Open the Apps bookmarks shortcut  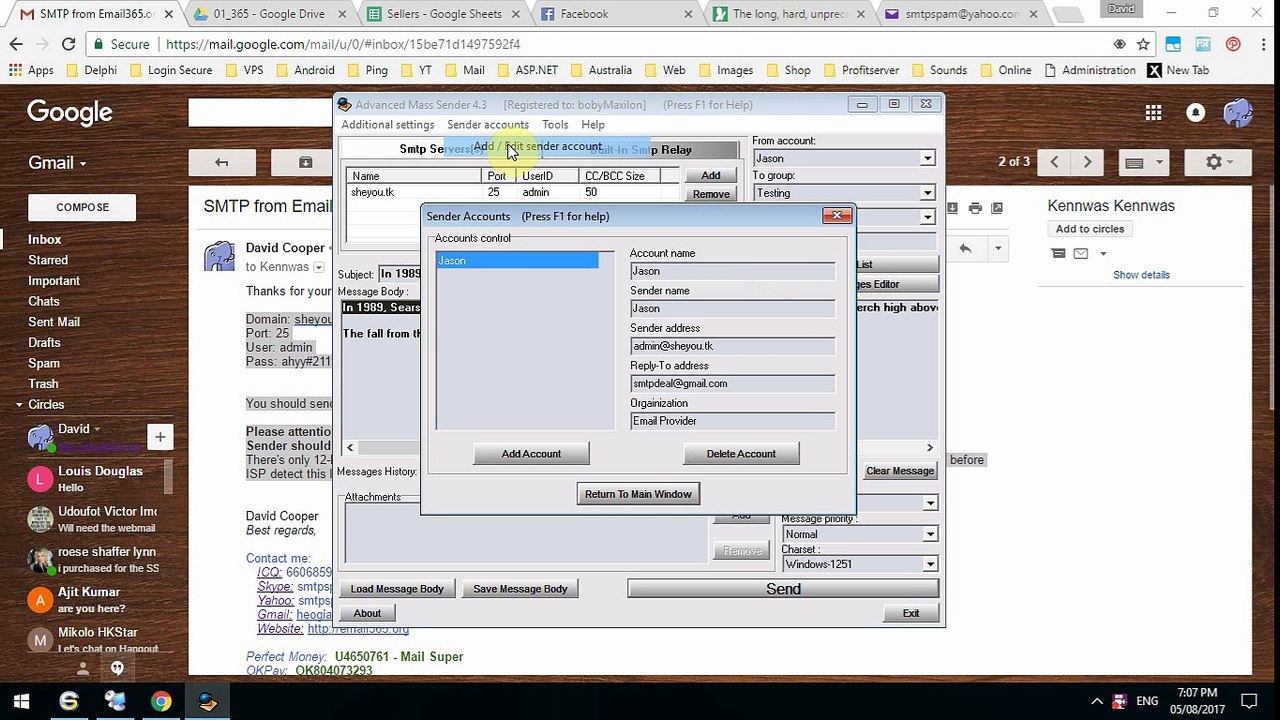pyautogui.click(x=31, y=70)
